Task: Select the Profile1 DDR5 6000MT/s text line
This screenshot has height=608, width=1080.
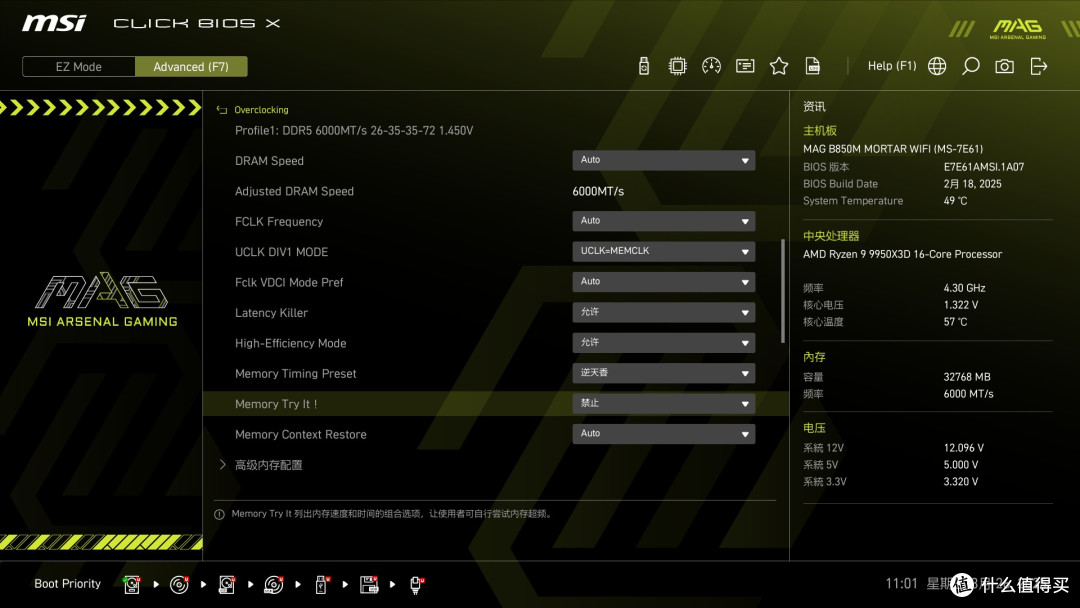Action: (x=353, y=130)
